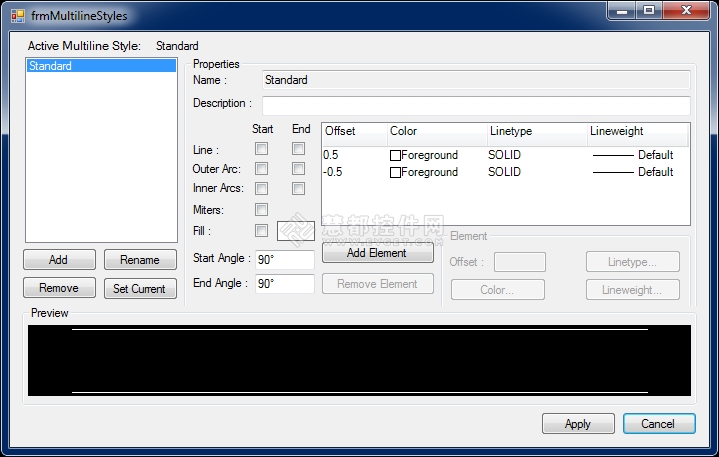719x457 pixels.
Task: Check the Inner Arcs Start checkbox
Action: tap(261, 188)
